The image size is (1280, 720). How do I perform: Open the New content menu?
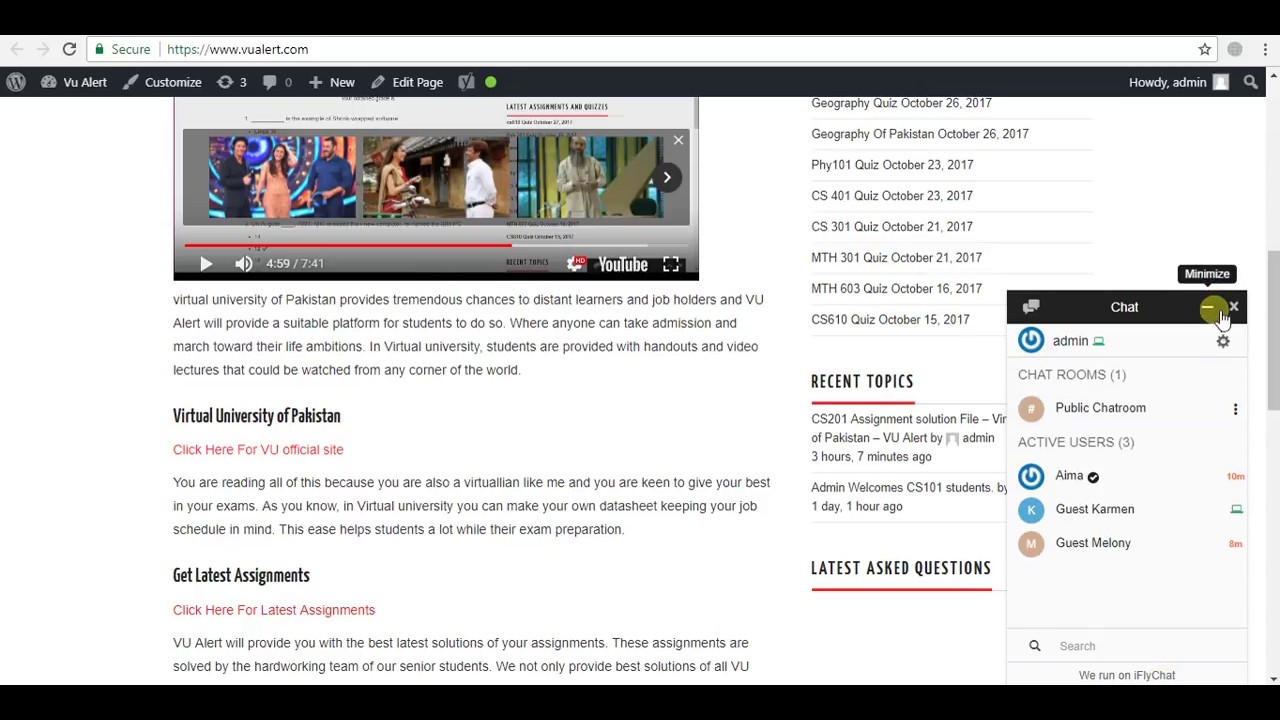click(331, 82)
